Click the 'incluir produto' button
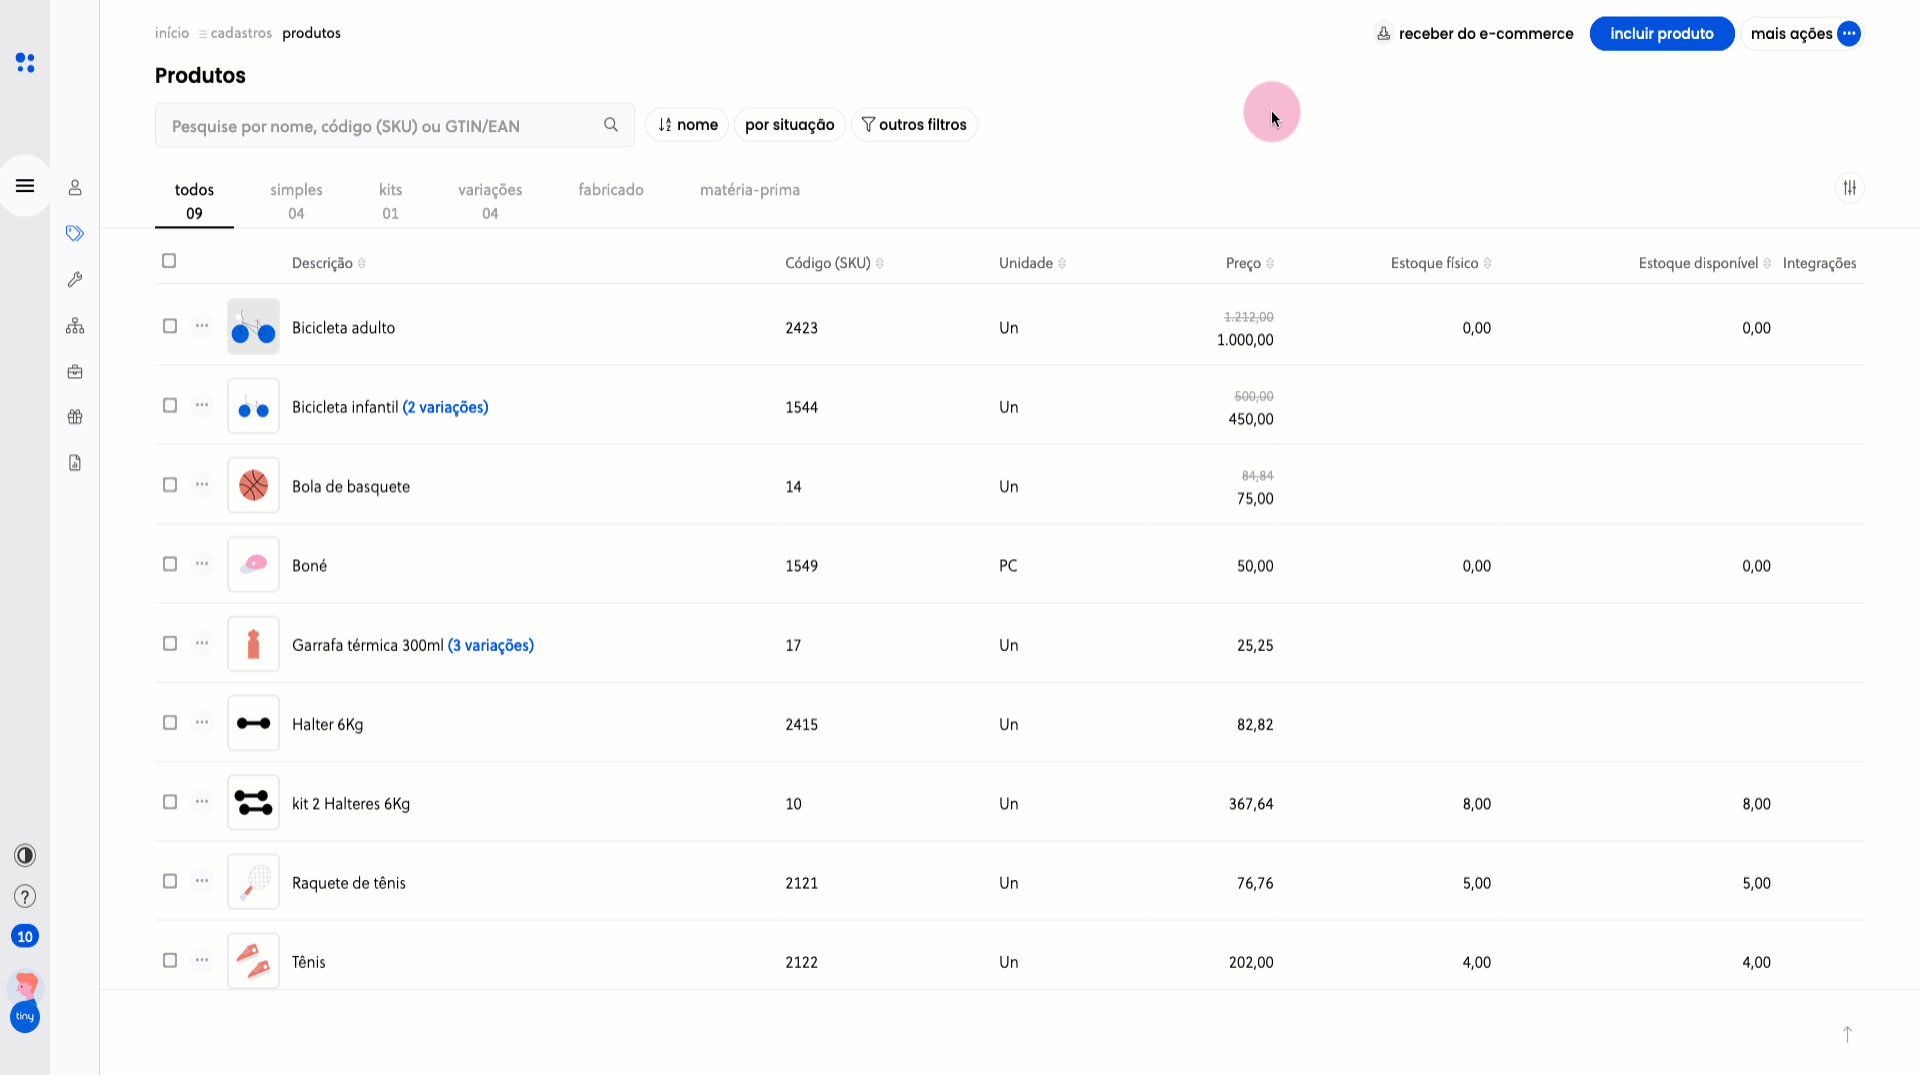The width and height of the screenshot is (1920, 1075). click(x=1661, y=34)
